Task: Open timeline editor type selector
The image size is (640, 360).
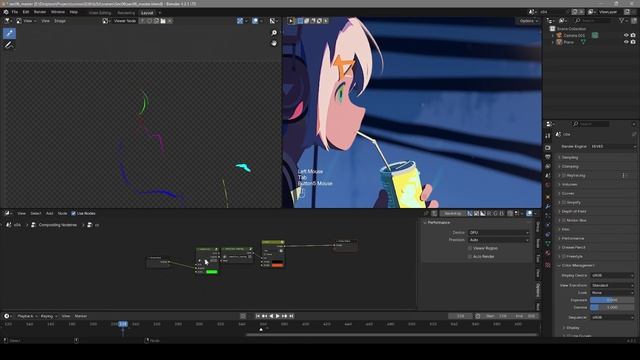Action: (8, 316)
